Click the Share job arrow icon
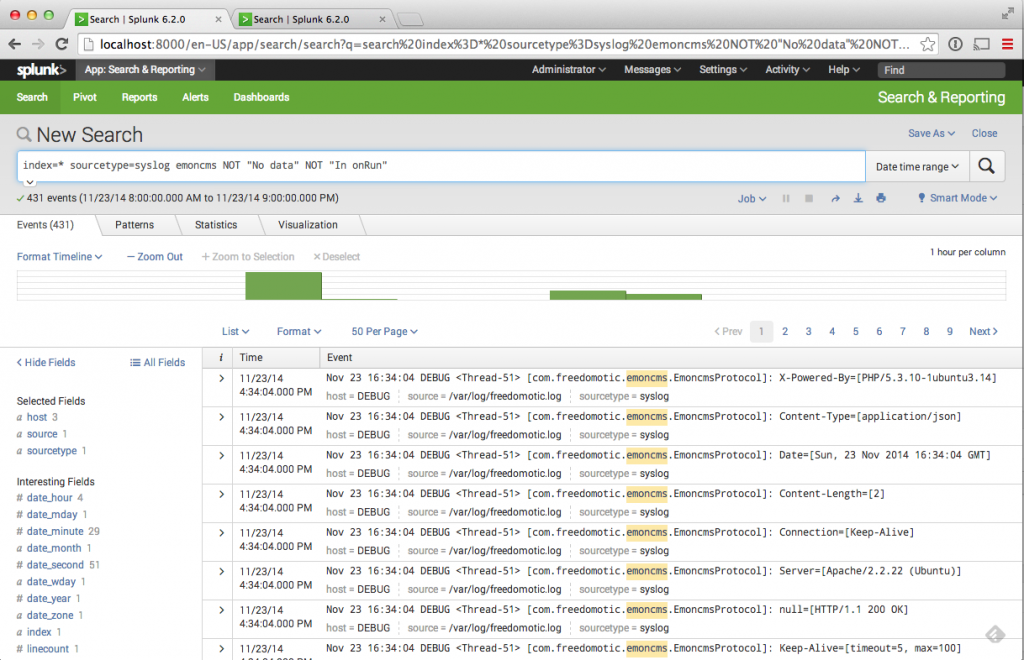The height and width of the screenshot is (660, 1024). tap(835, 199)
